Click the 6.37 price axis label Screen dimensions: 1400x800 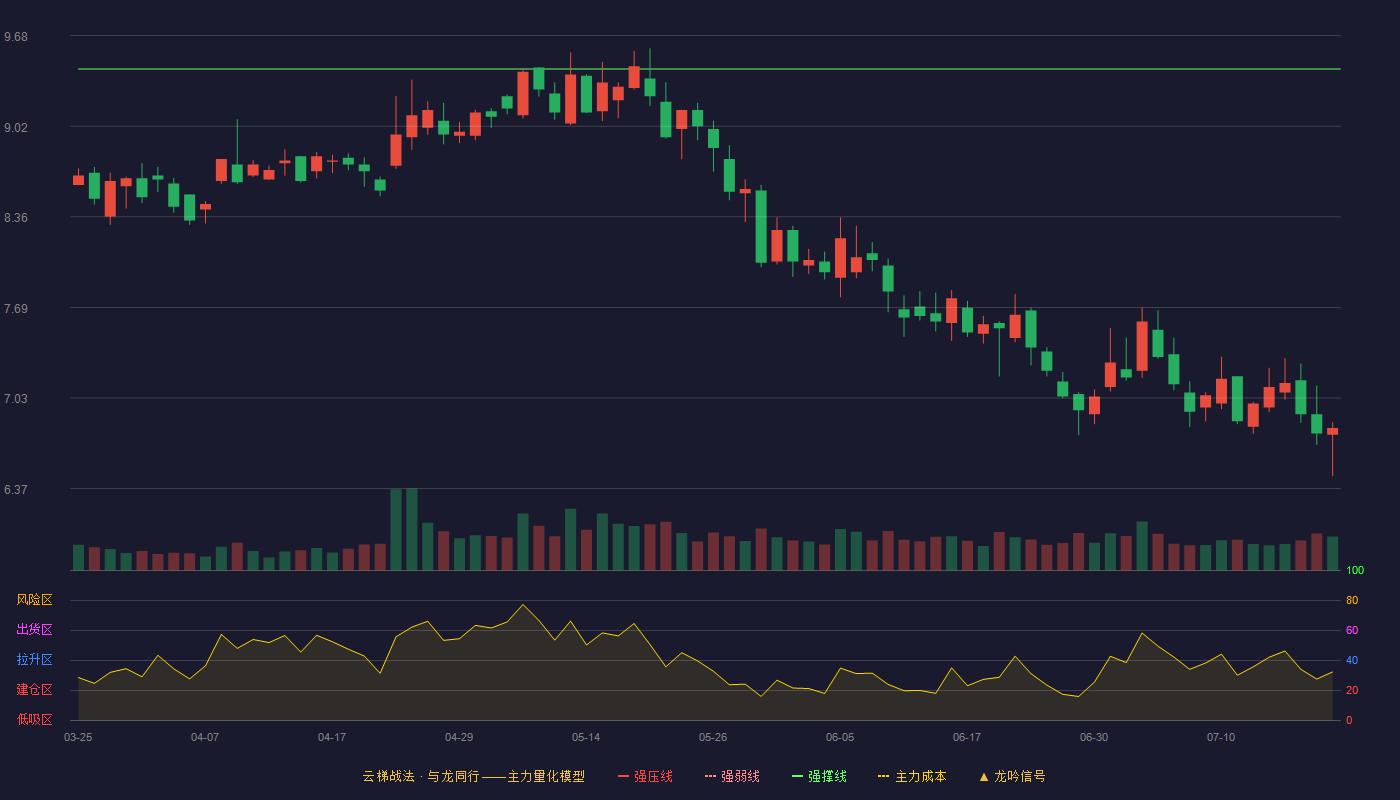click(x=16, y=490)
